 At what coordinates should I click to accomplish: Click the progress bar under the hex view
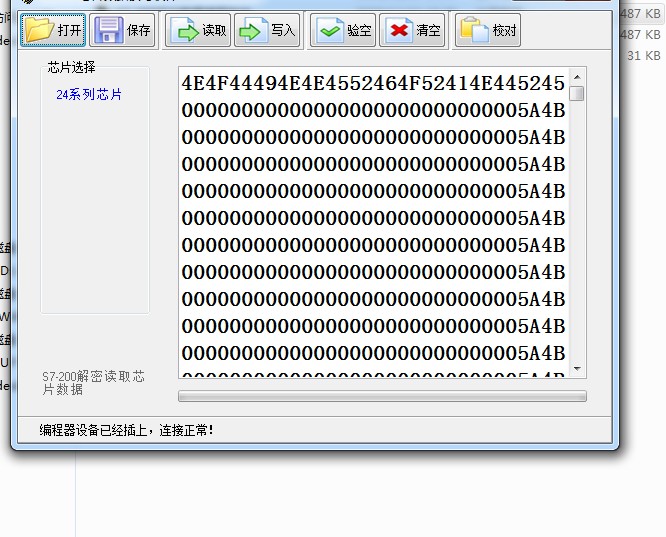pyautogui.click(x=381, y=396)
